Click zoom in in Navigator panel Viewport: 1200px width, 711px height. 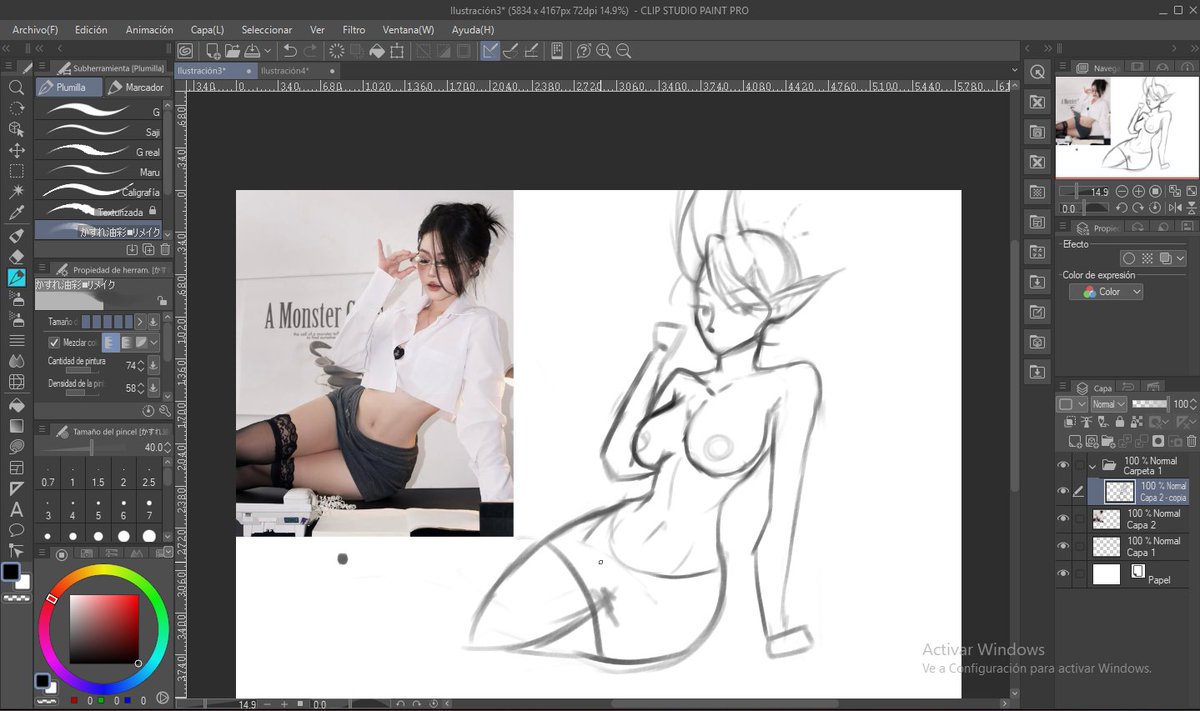1138,192
